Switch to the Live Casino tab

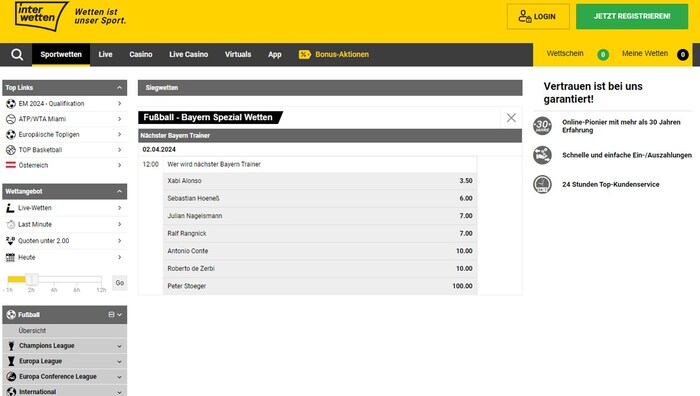(x=188, y=54)
